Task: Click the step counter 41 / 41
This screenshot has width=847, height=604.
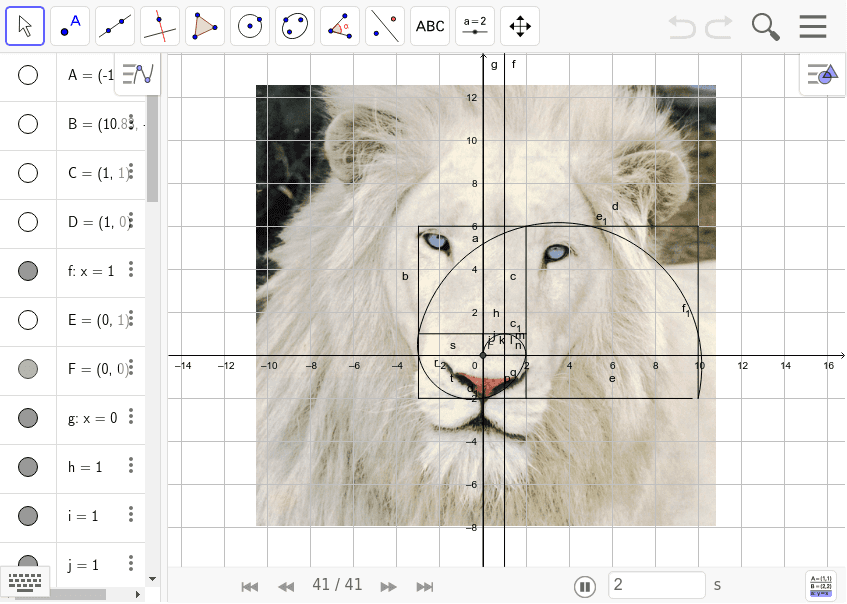Action: point(337,585)
